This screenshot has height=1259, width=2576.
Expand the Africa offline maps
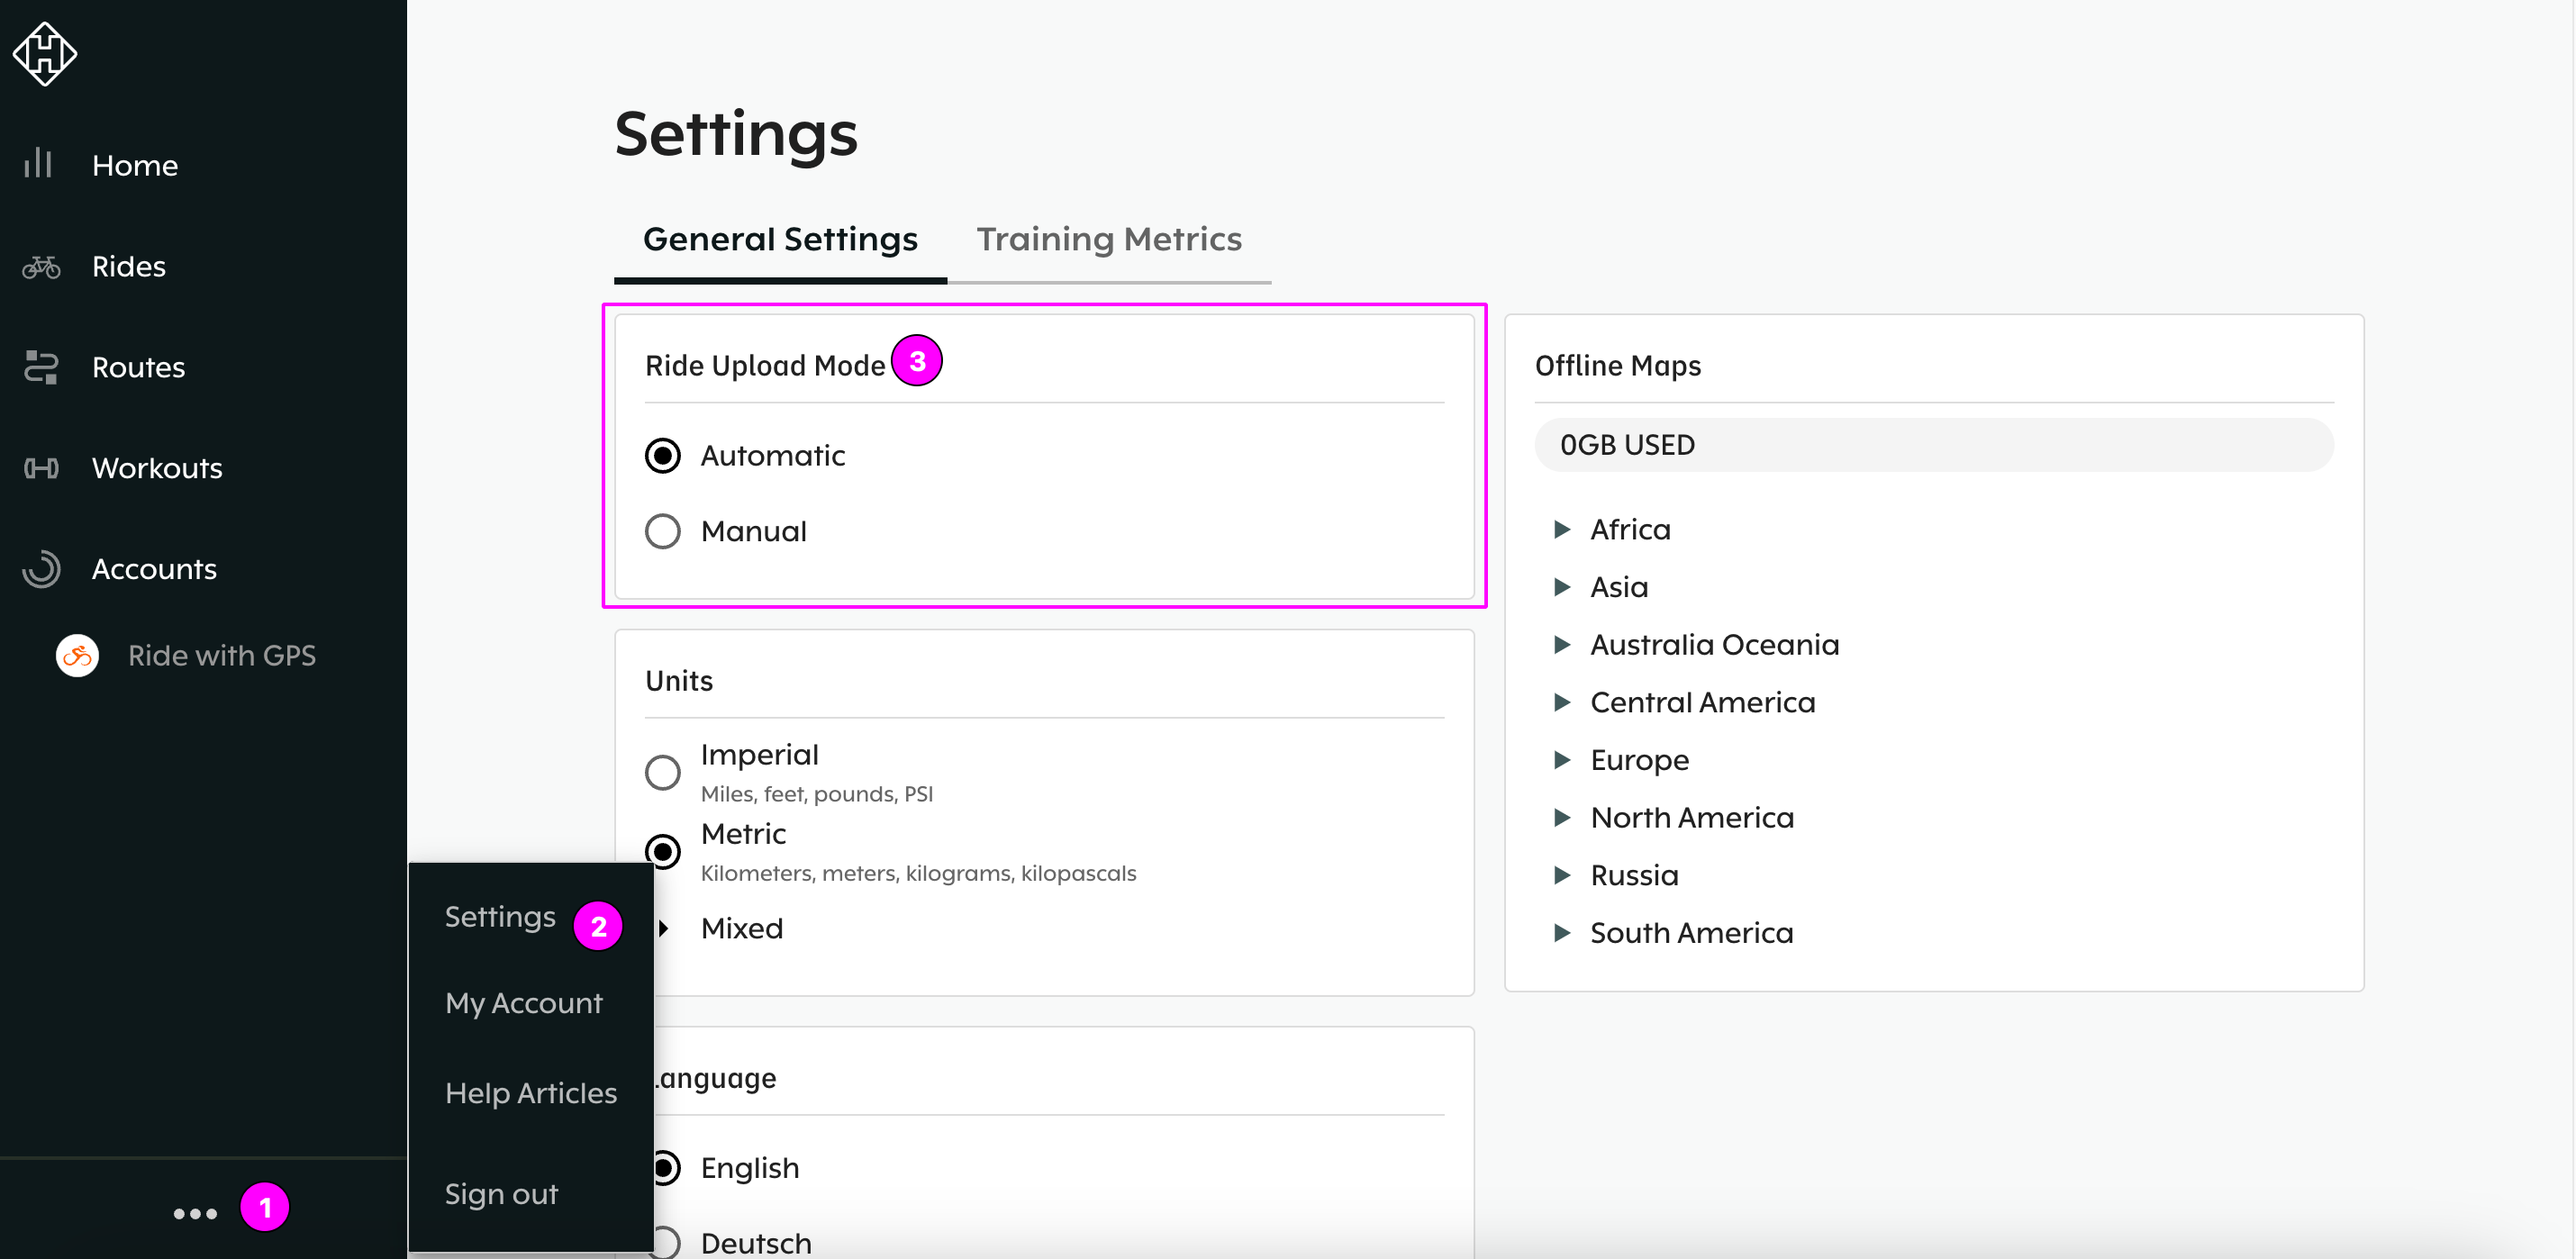1561,529
